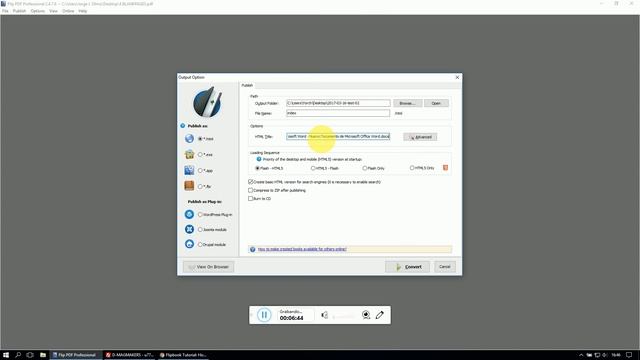Open the Windows Start menu
Viewport: 640px width, 360px height.
pyautogui.click(x=6, y=355)
